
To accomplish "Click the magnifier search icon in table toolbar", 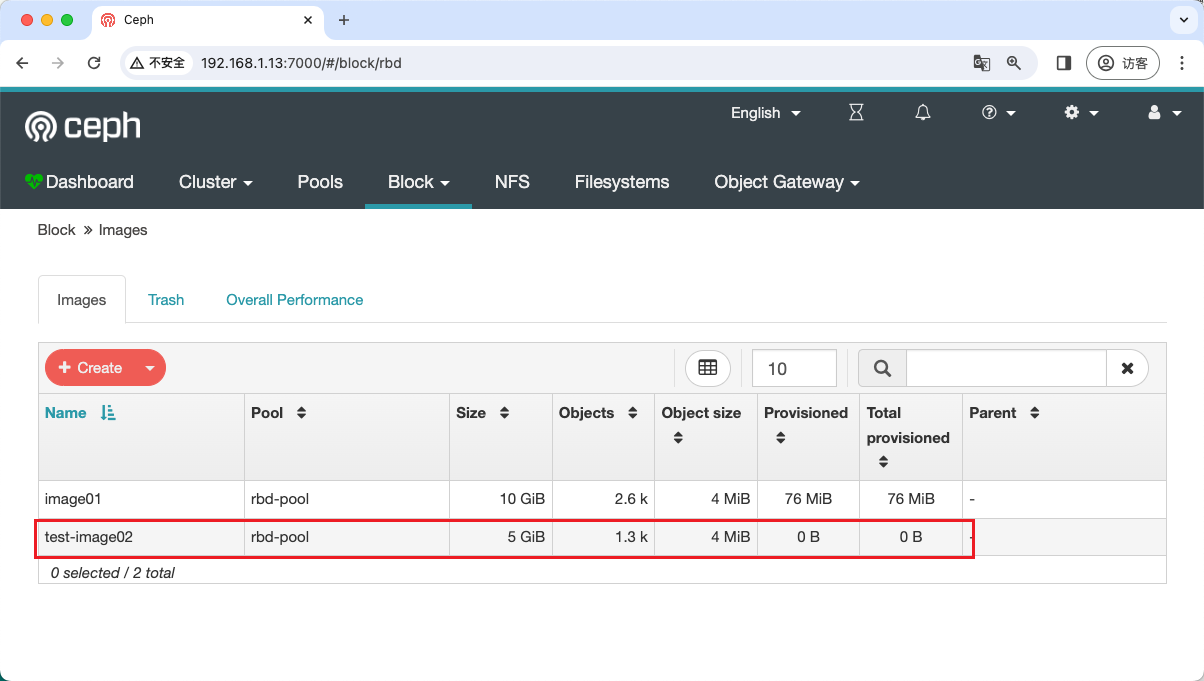I will pos(883,368).
